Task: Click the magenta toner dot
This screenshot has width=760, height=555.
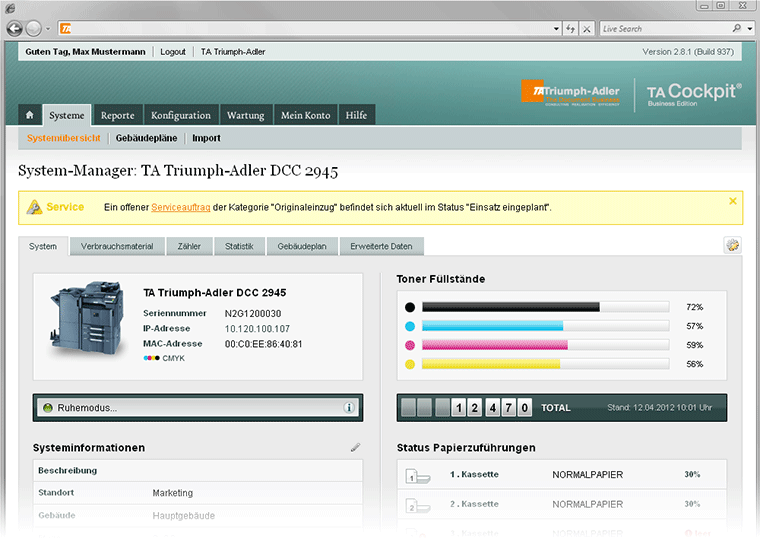Action: 410,345
